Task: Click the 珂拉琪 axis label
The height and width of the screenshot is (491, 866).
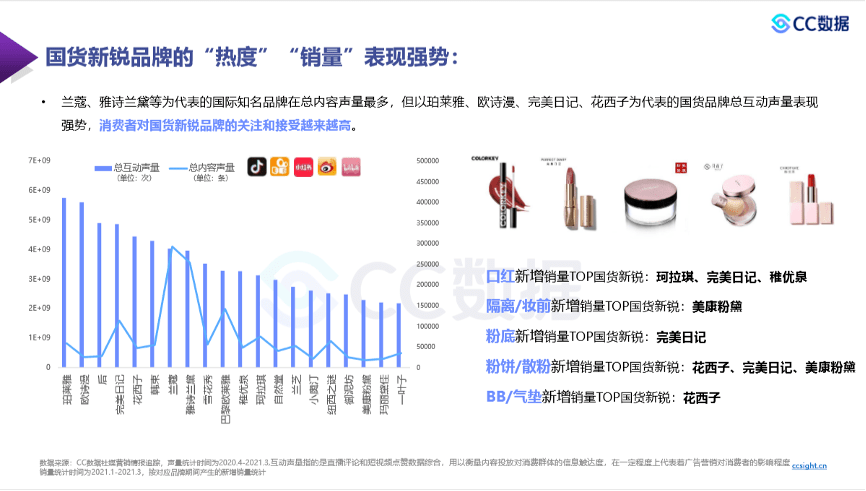Action: click(x=261, y=389)
